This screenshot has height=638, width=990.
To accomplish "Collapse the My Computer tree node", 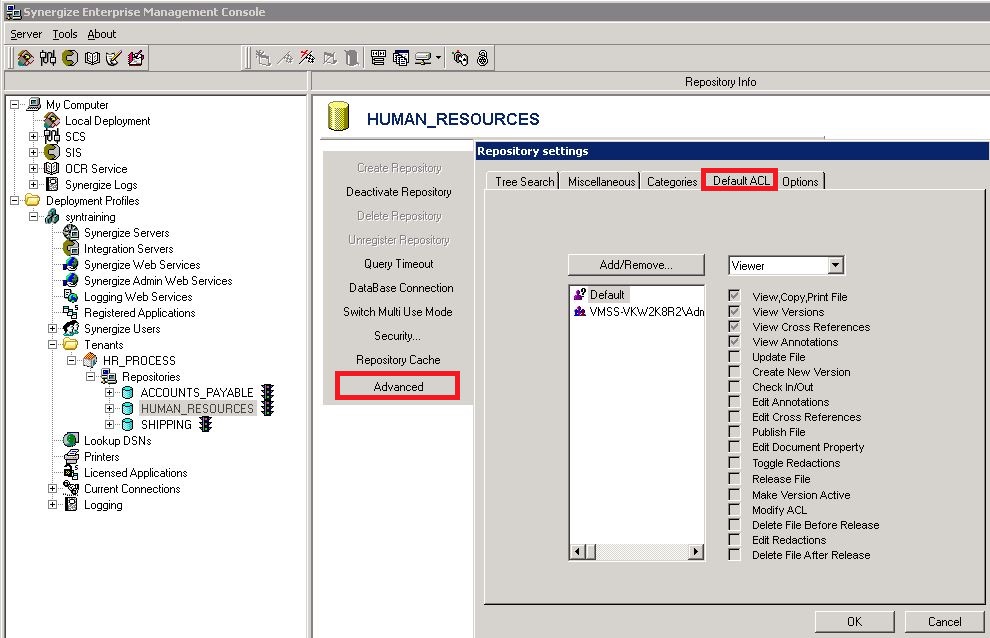I will 15,104.
